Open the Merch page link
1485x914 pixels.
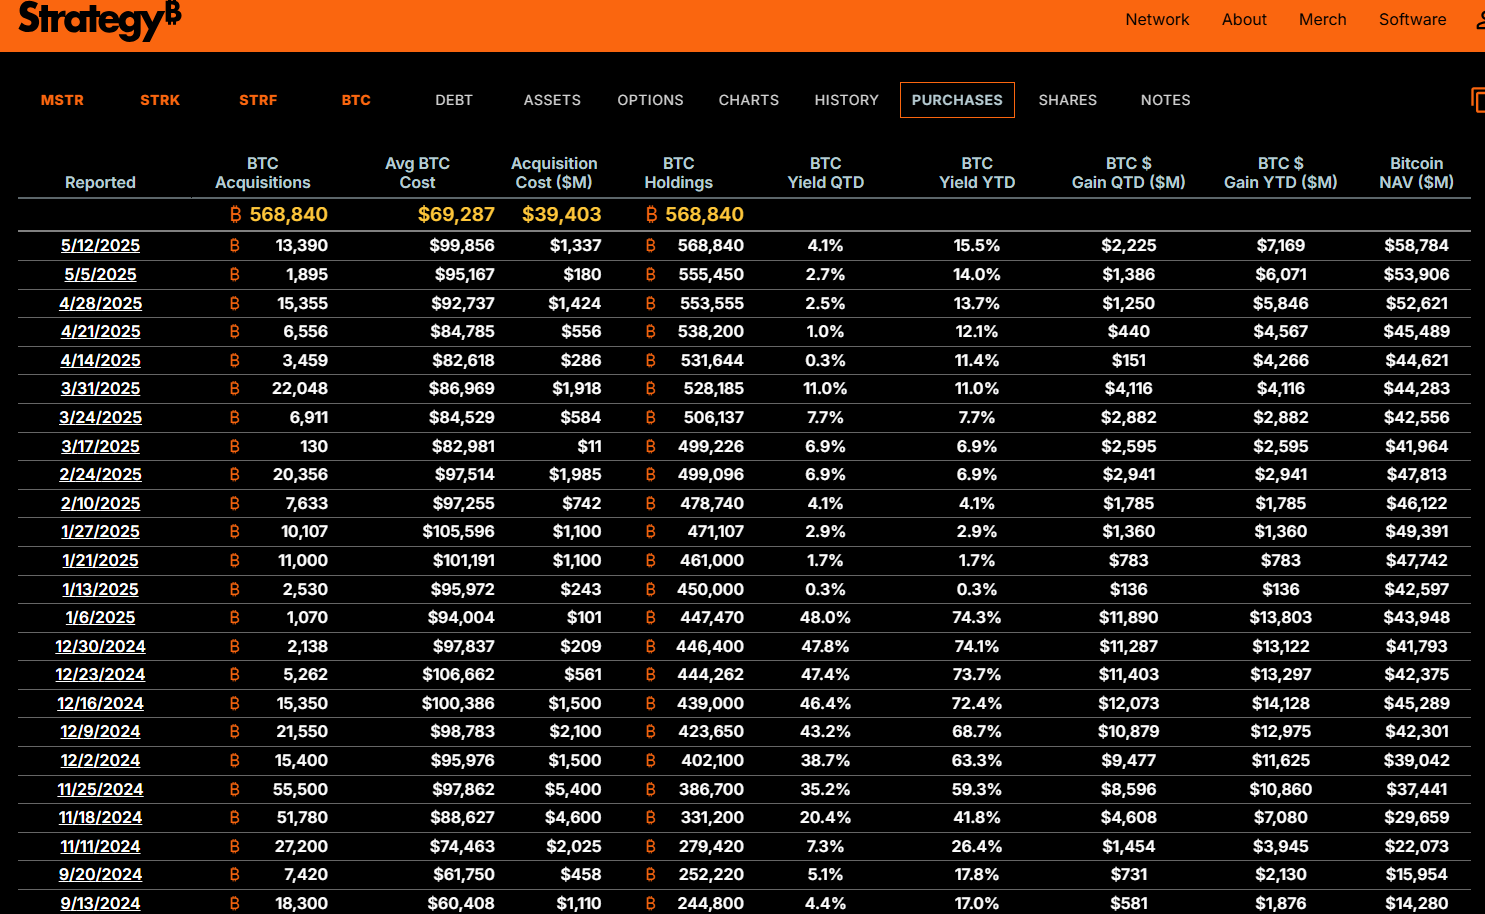(x=1322, y=20)
